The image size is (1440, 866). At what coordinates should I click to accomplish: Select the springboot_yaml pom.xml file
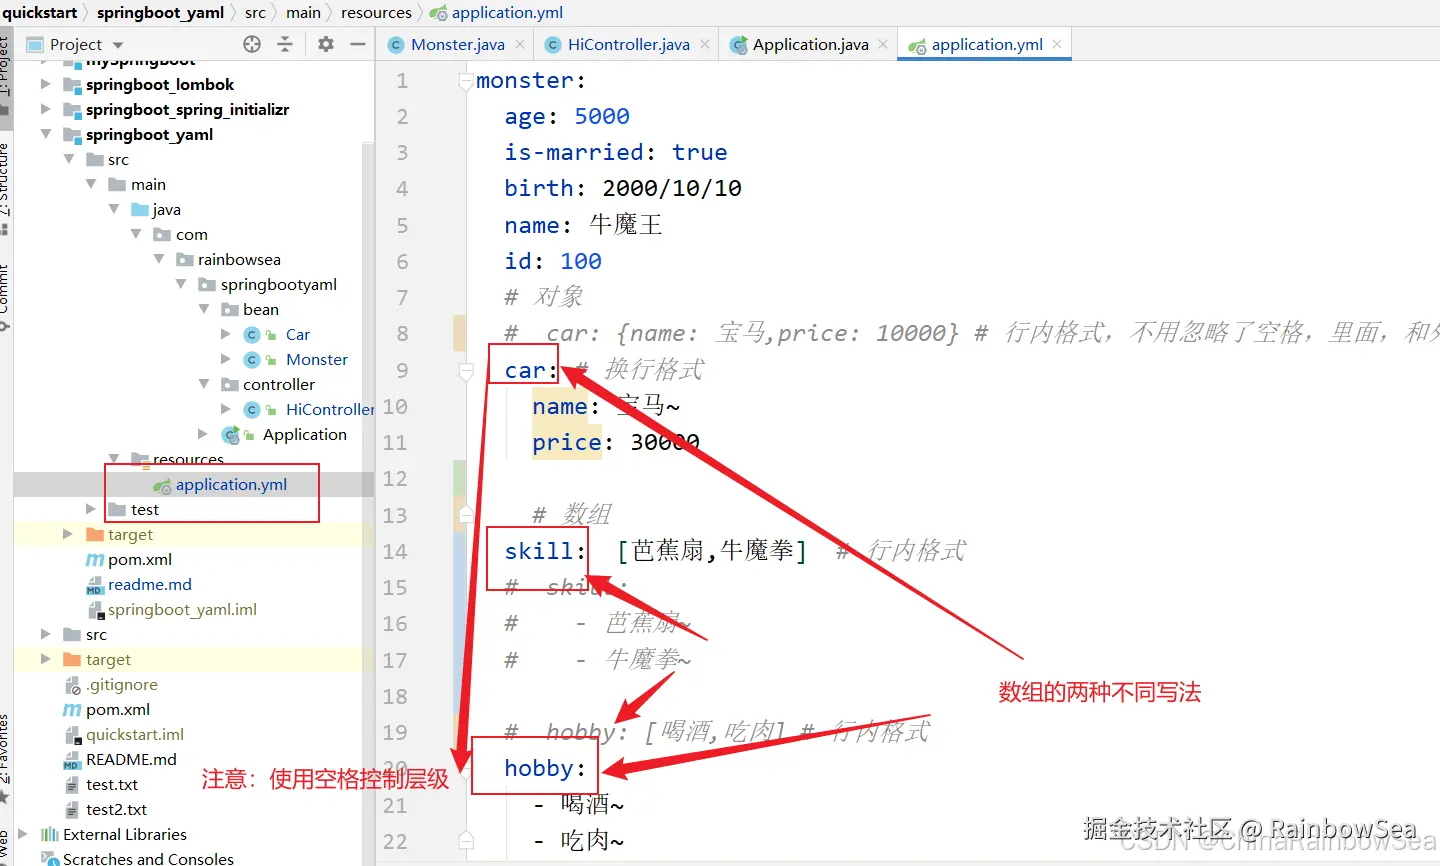coord(140,559)
